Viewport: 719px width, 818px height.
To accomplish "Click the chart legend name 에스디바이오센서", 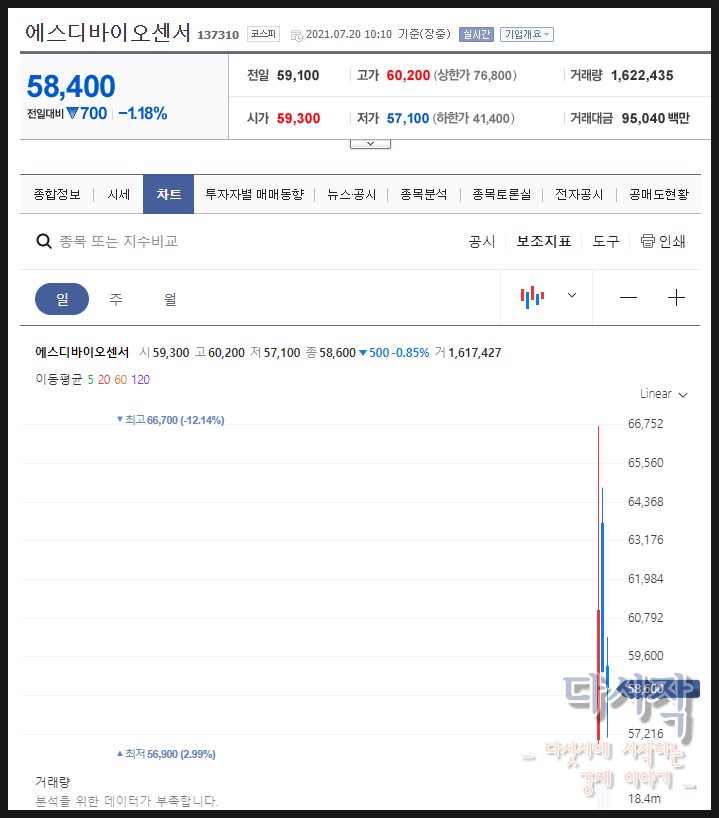I will pyautogui.click(x=82, y=353).
